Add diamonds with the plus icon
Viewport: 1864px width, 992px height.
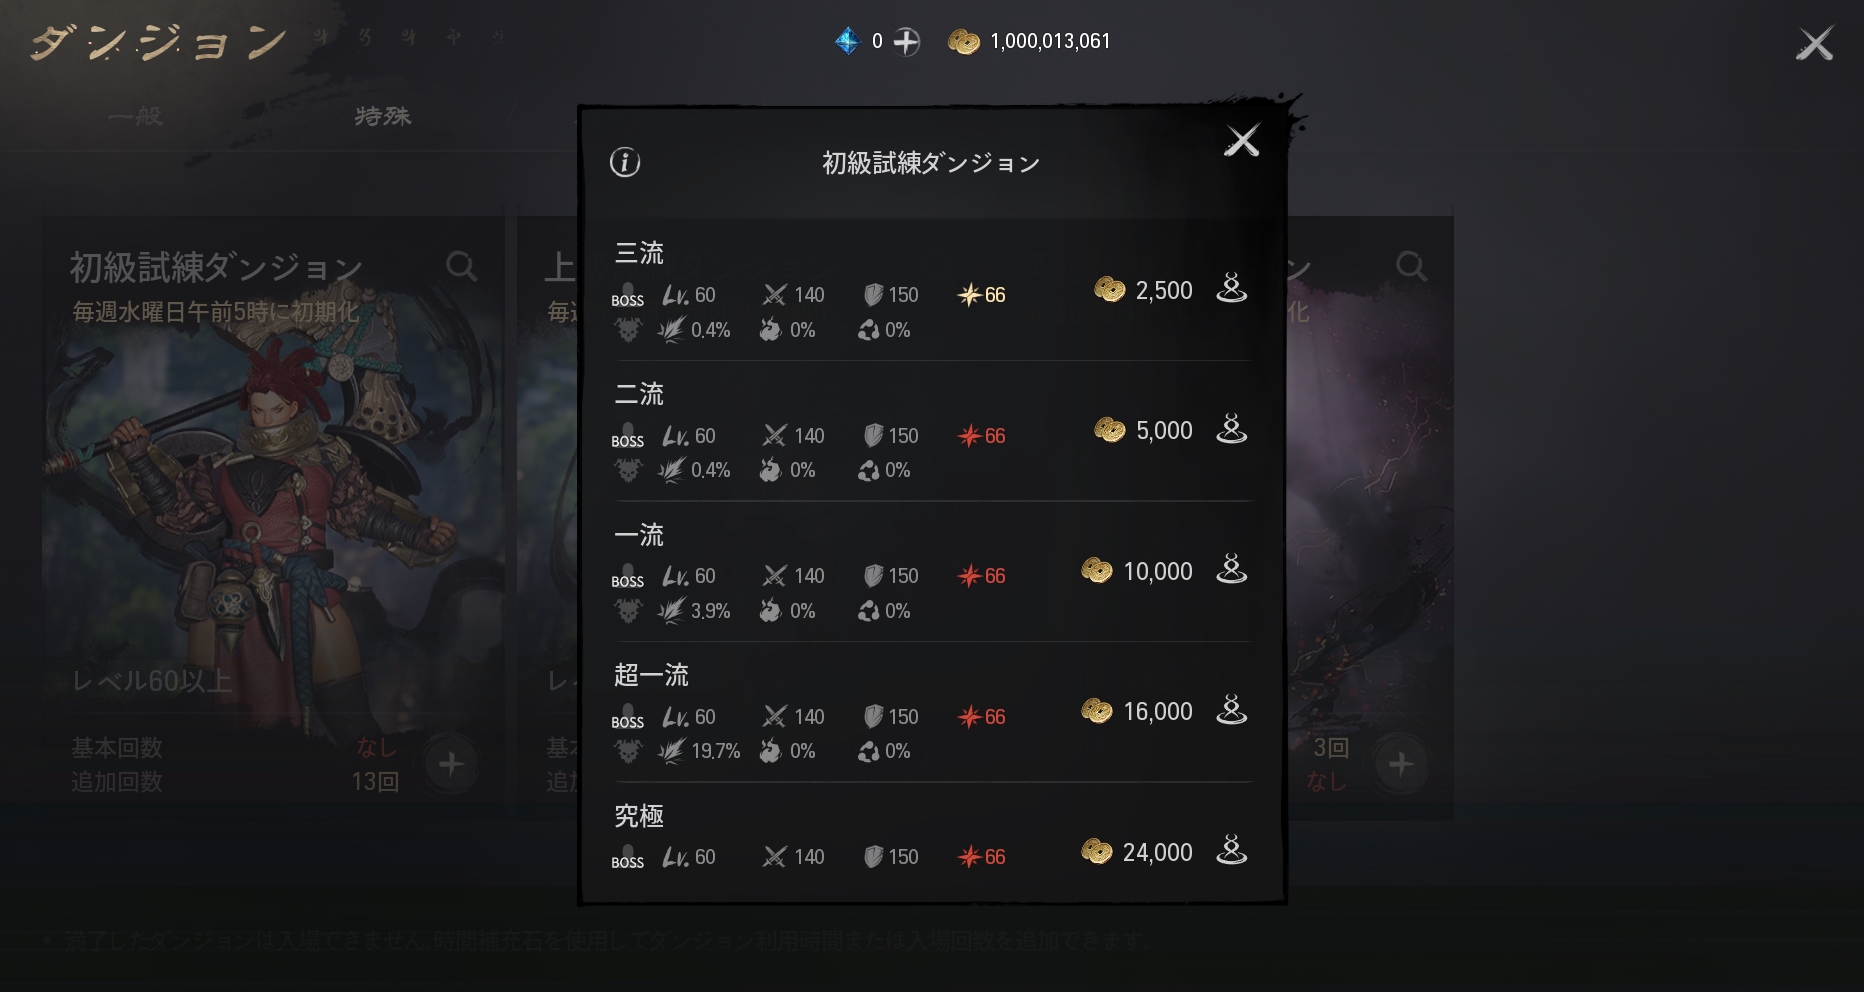907,42
